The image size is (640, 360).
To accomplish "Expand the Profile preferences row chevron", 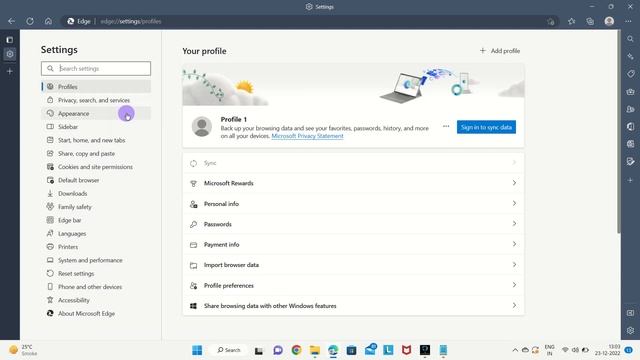I will pyautogui.click(x=514, y=285).
